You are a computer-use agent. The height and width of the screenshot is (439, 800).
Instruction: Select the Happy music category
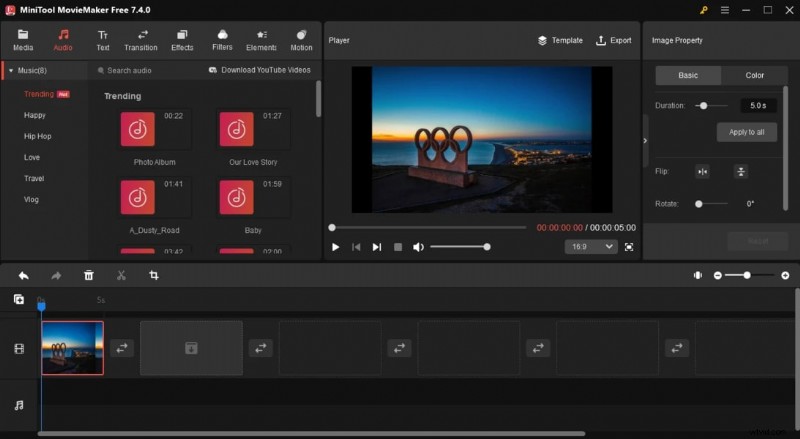click(35, 115)
